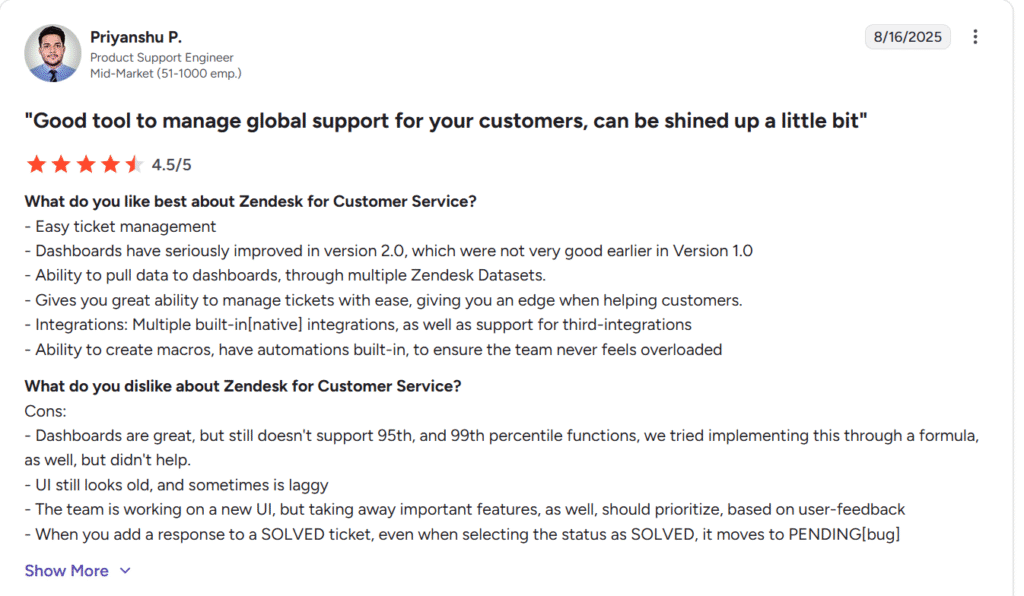Click Priyanshu P.'s profile avatar
This screenshot has width=1024, height=596.
point(51,52)
